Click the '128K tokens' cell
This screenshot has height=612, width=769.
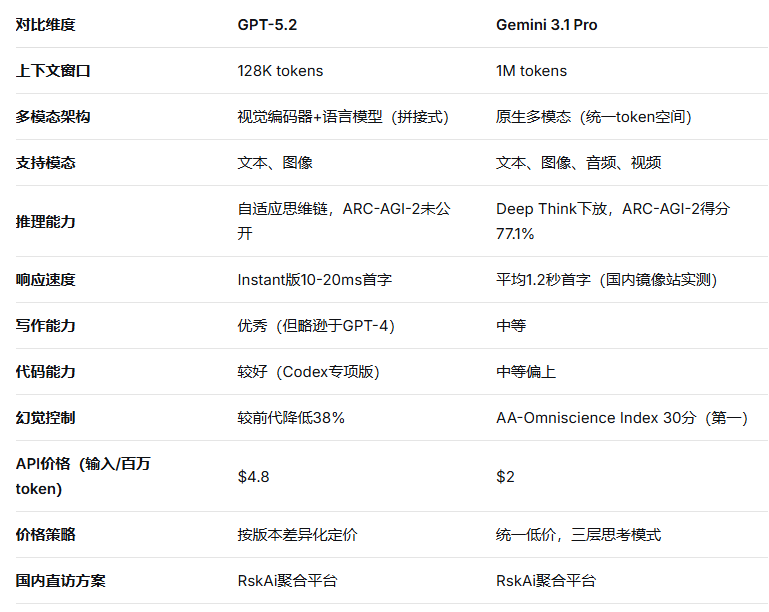[281, 71]
